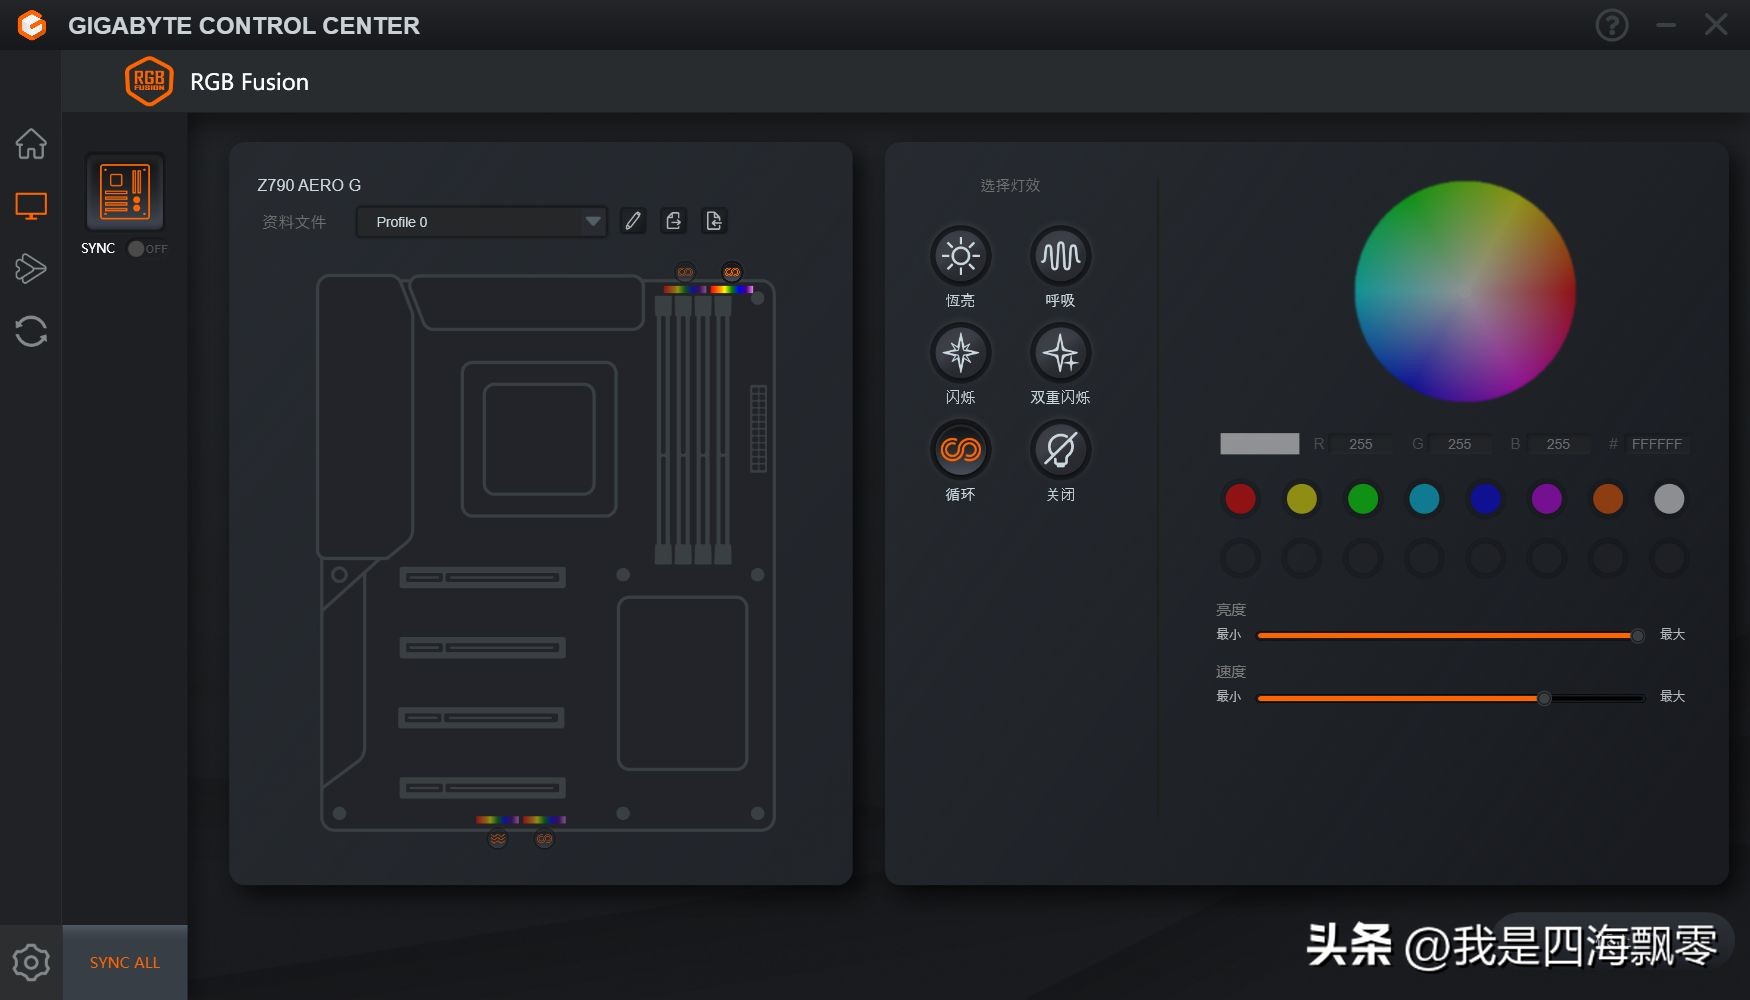Toggle the SYNC switch on
Viewport: 1750px width, 1000px height.
137,249
